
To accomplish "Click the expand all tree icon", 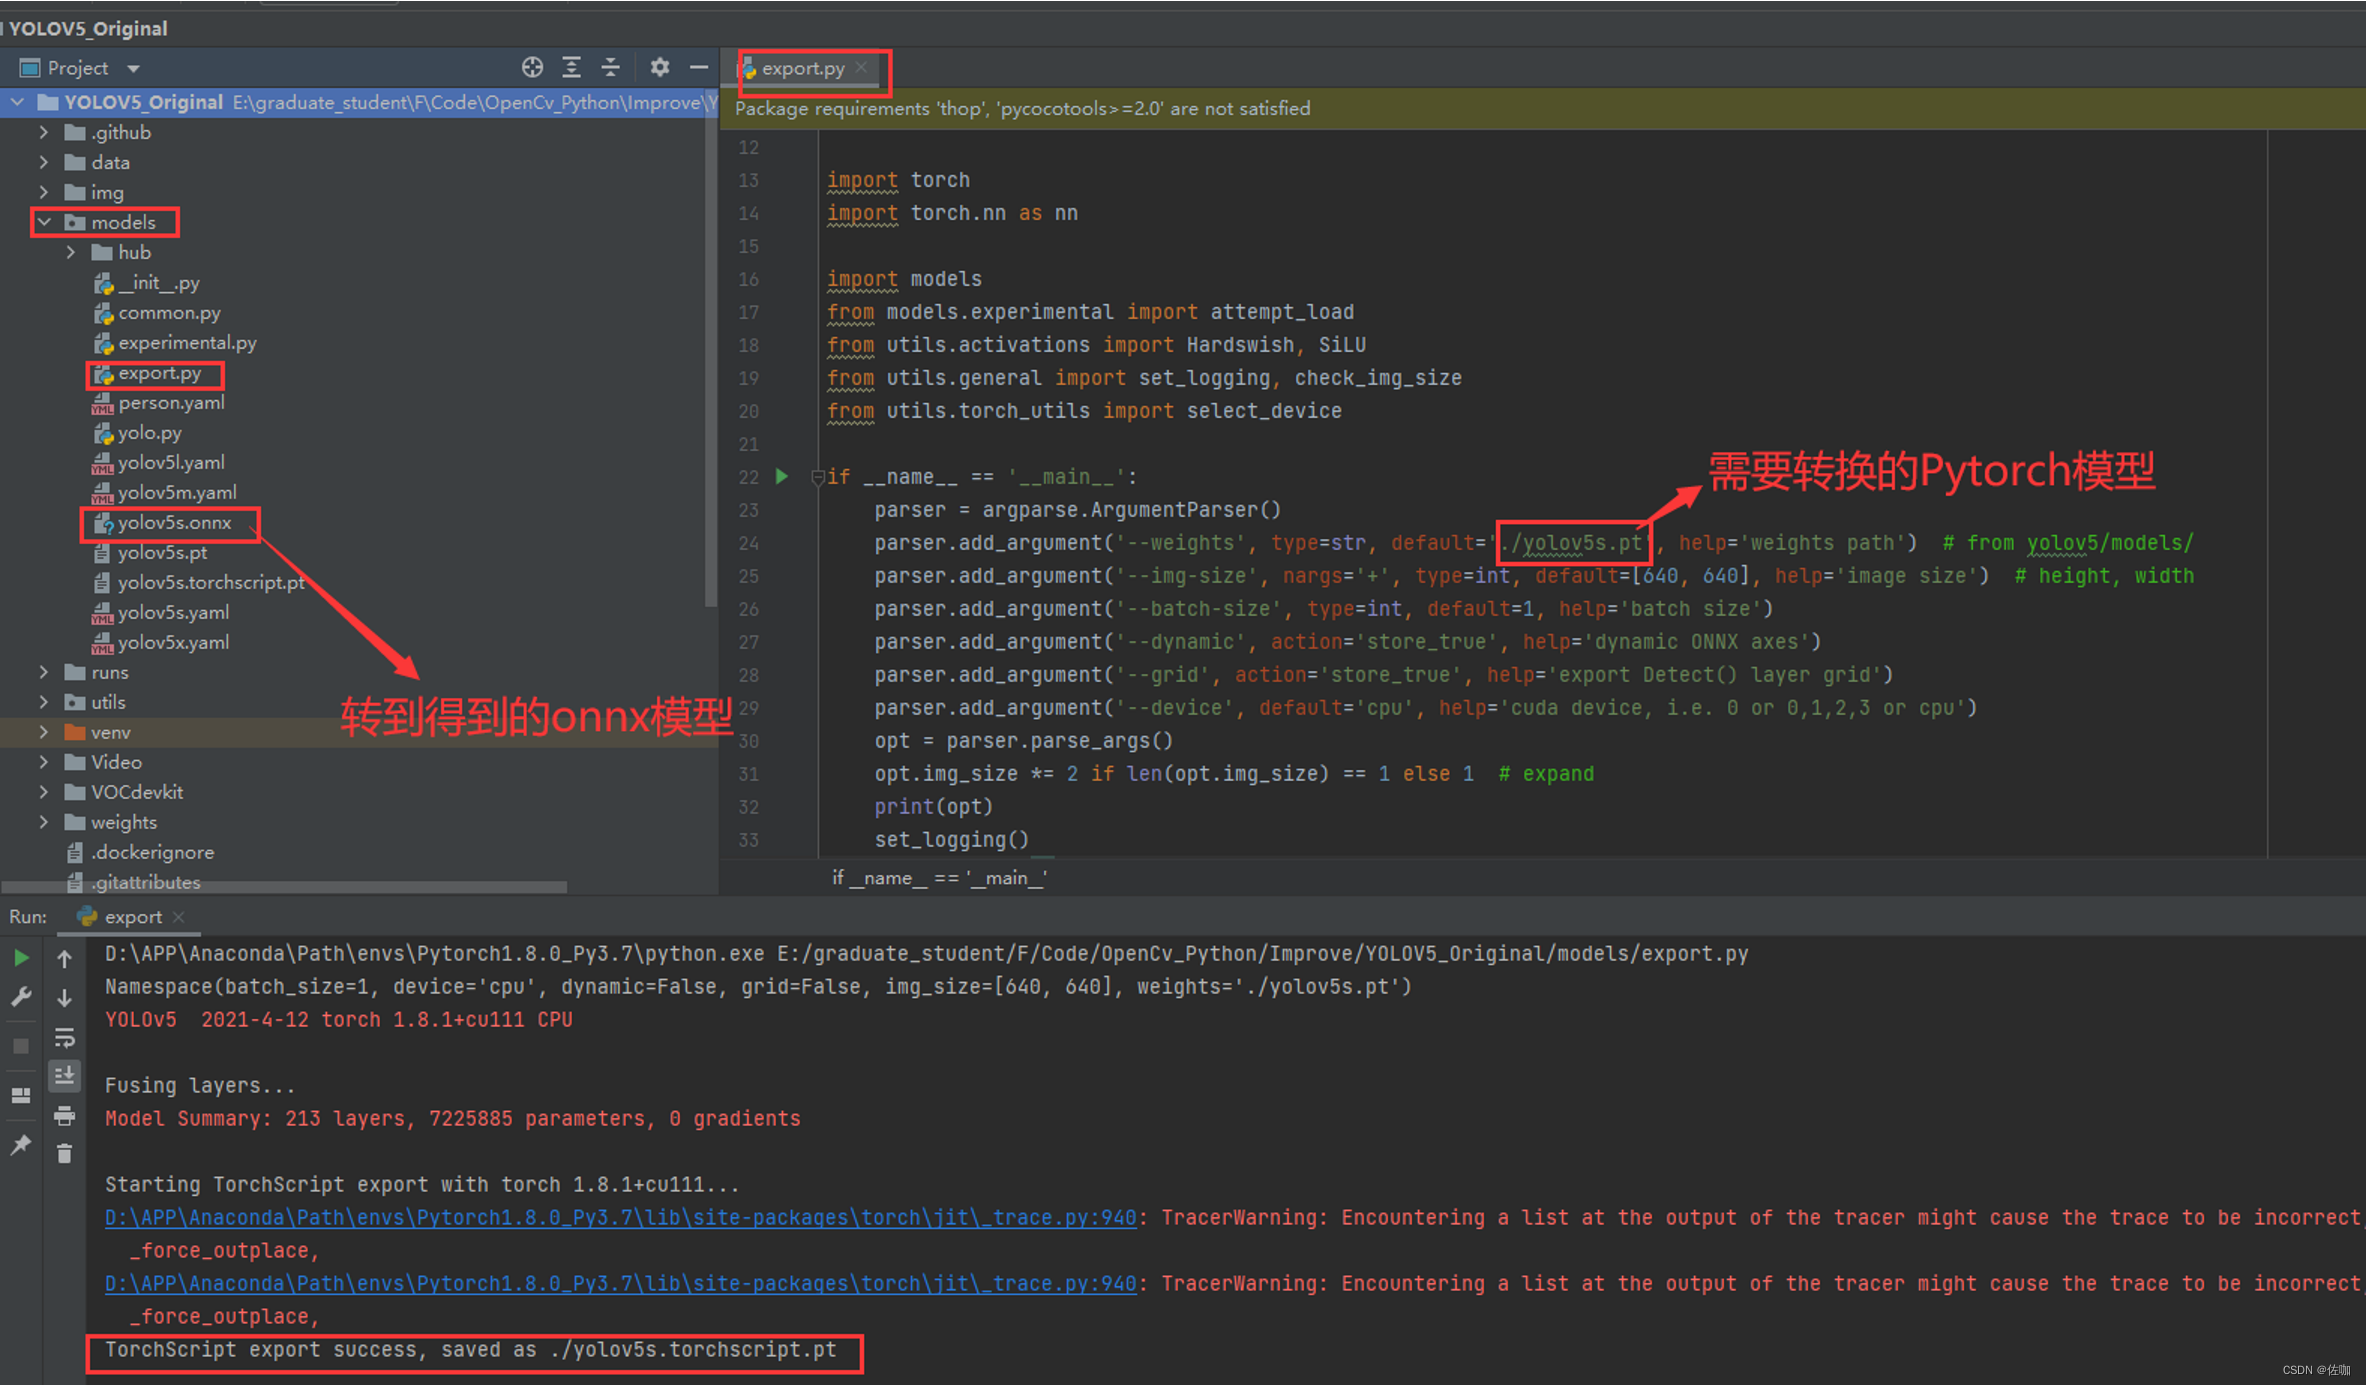I will point(571,67).
